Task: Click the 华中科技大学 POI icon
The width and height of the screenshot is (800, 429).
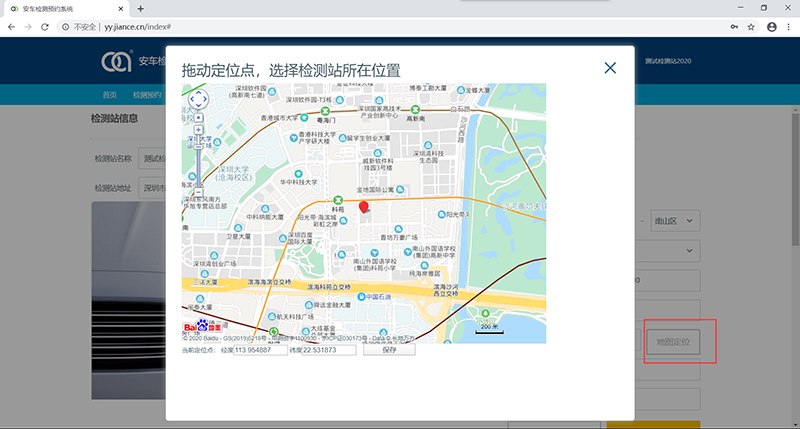Action: coord(298,174)
